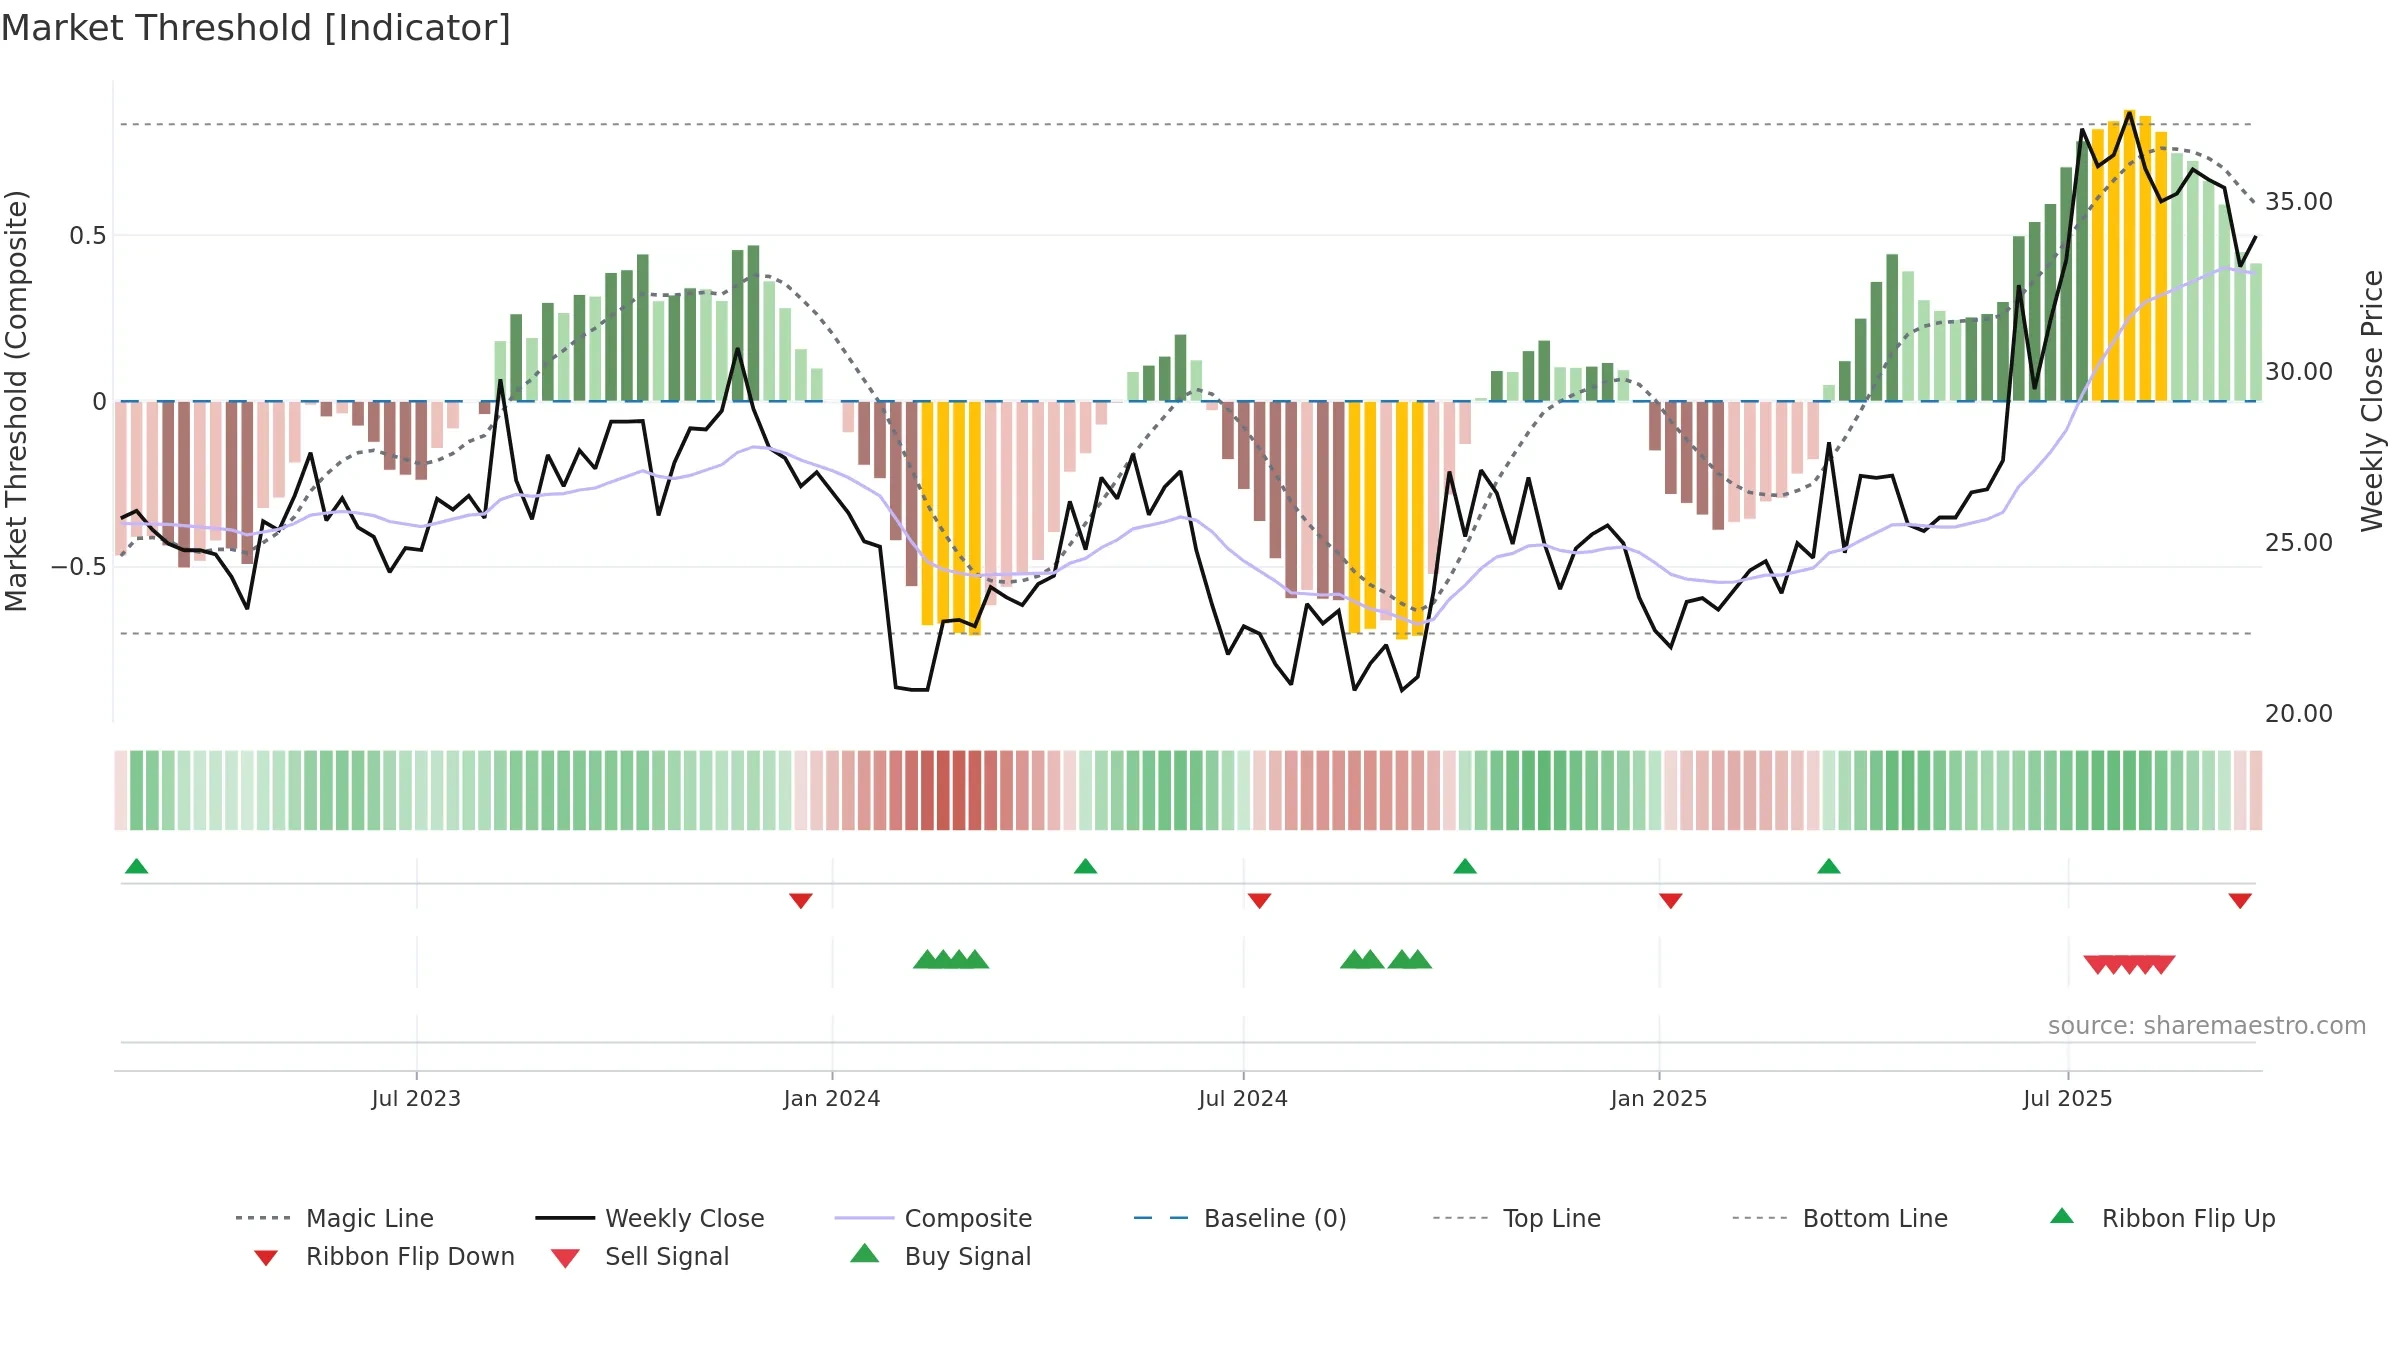Toggle Sell Signal legend entry

coord(640,1256)
